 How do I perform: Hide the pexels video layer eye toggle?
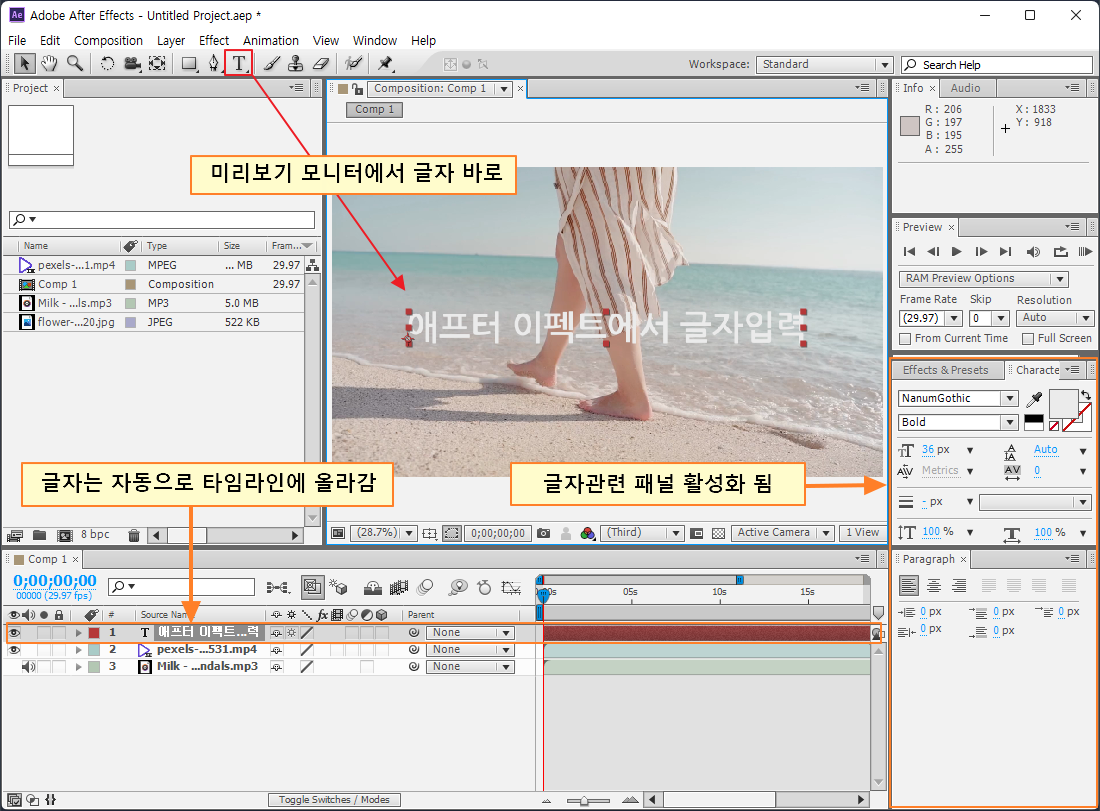point(14,650)
